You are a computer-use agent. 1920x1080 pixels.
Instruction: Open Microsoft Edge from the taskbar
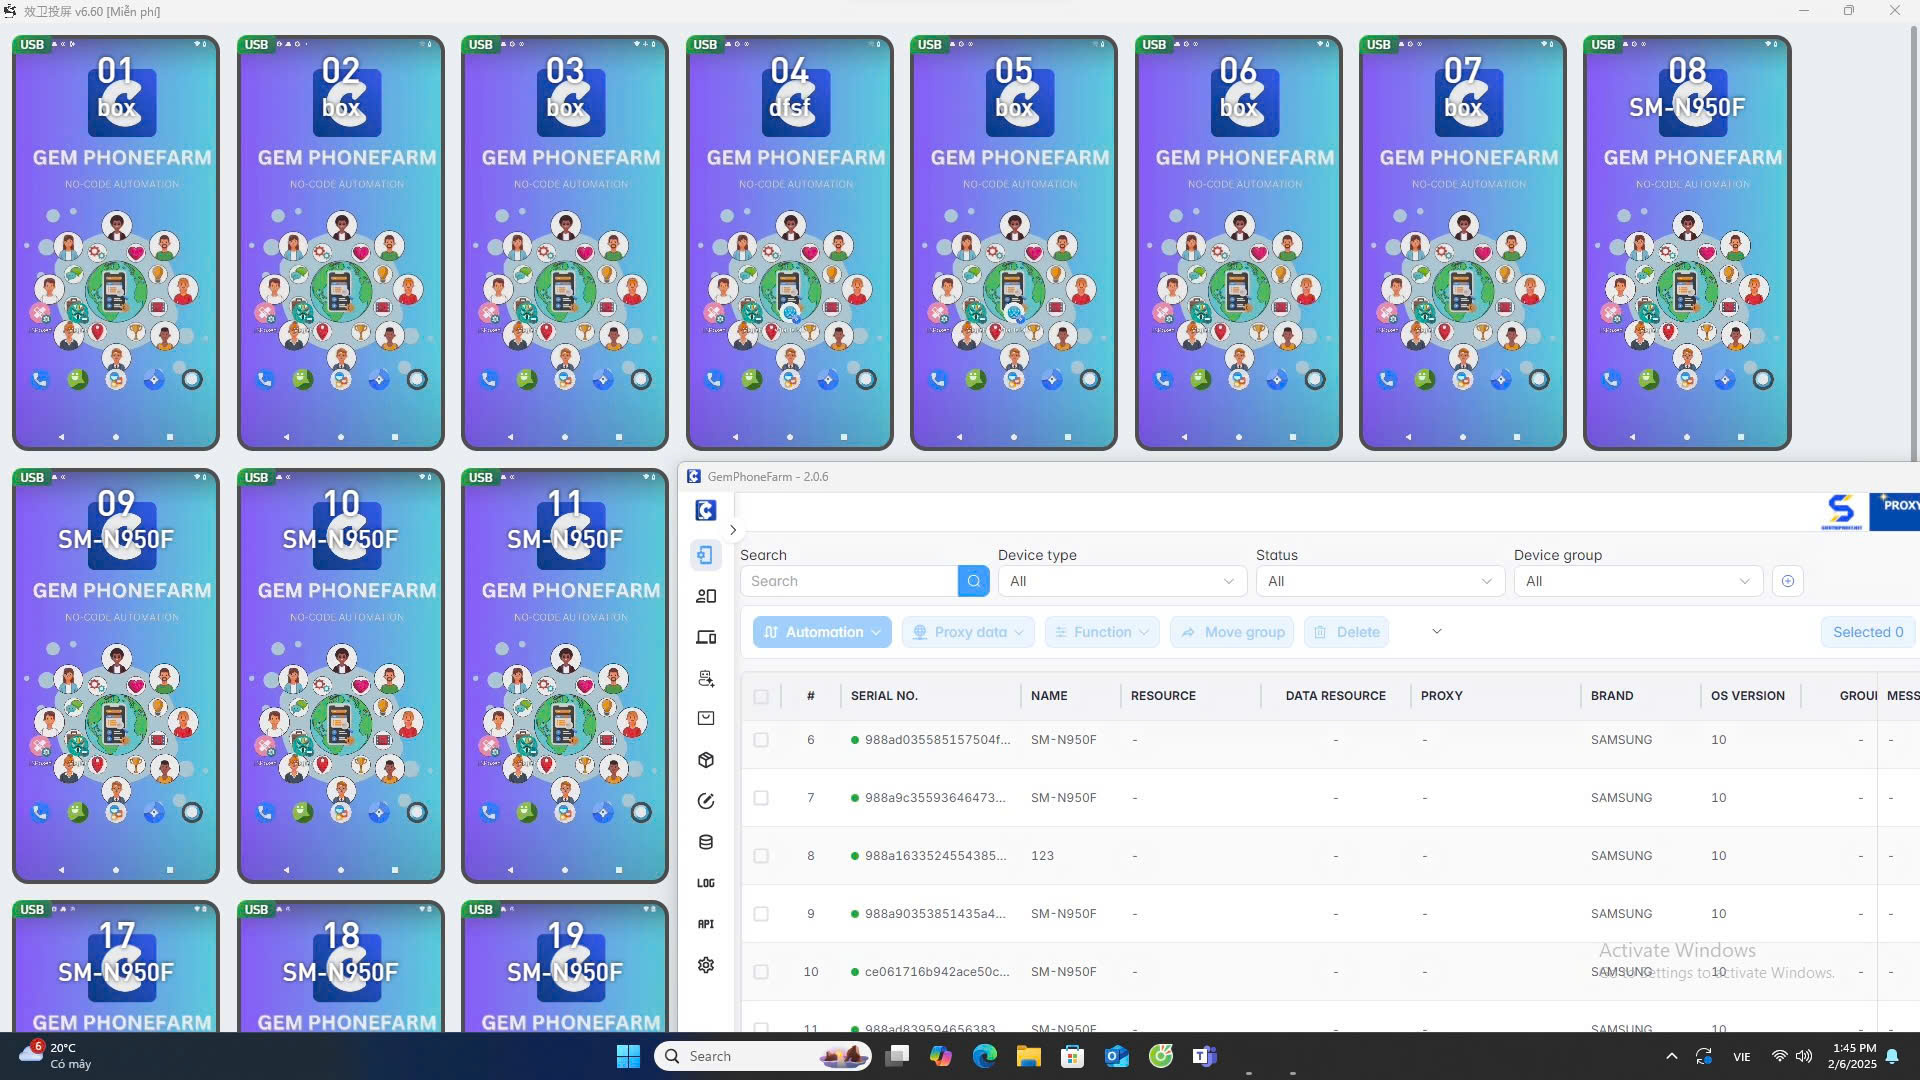coord(984,1056)
